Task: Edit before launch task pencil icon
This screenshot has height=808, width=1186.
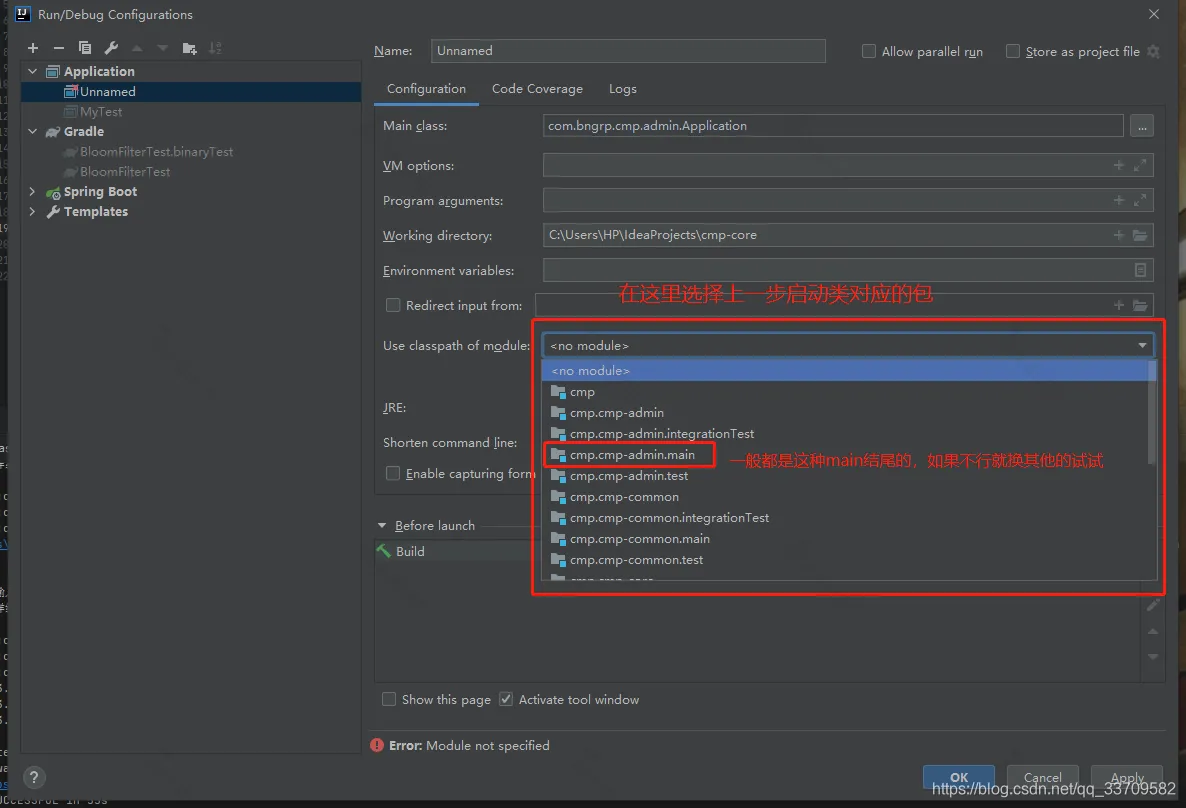Action: (1153, 605)
